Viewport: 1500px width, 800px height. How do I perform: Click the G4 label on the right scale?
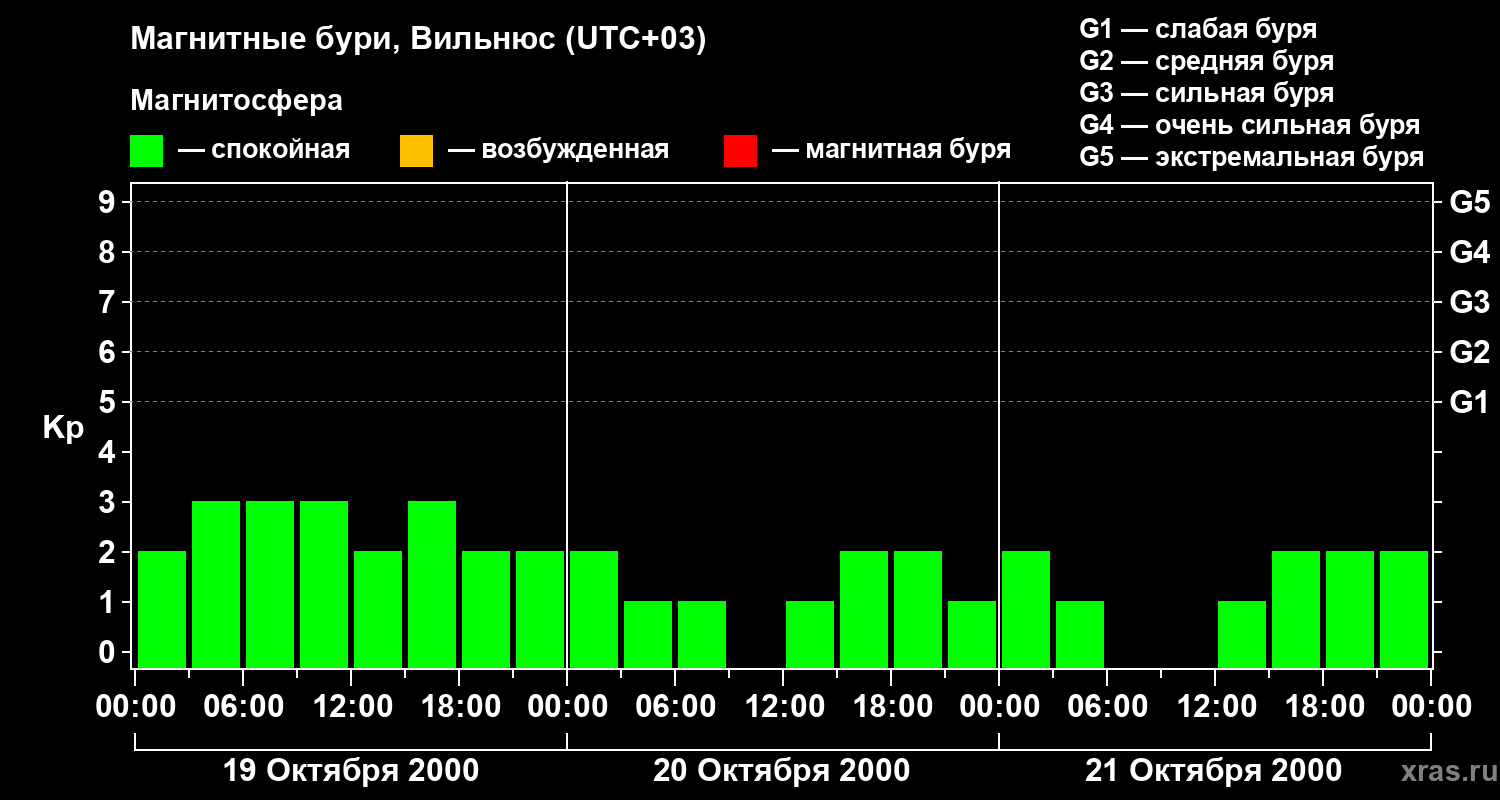click(1469, 252)
